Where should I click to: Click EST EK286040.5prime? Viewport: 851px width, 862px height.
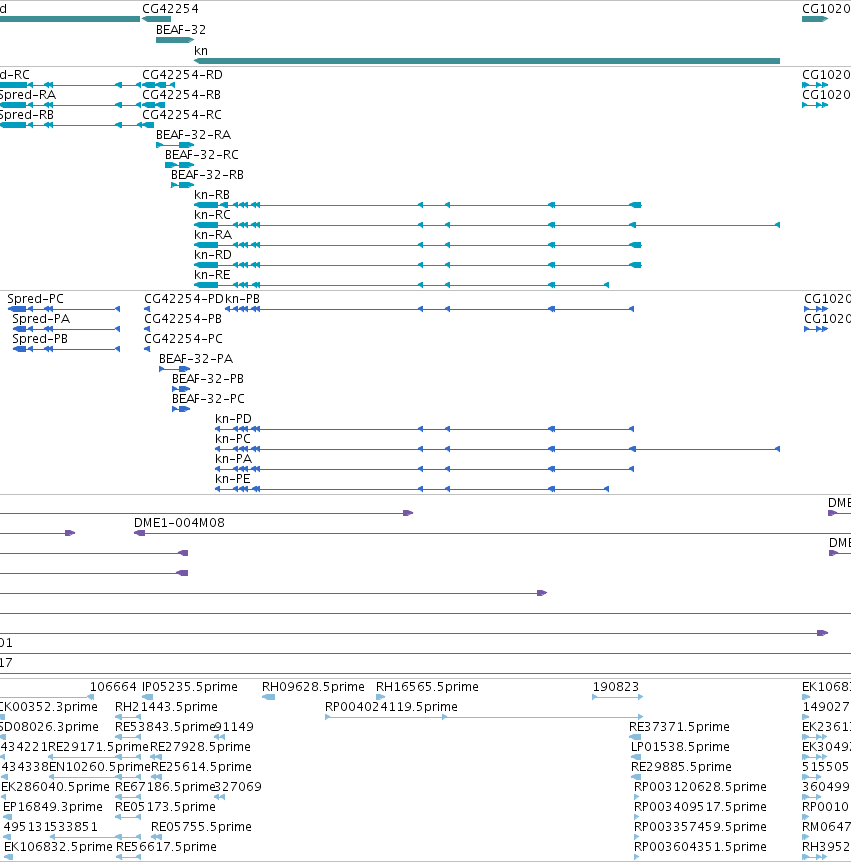(x=55, y=787)
